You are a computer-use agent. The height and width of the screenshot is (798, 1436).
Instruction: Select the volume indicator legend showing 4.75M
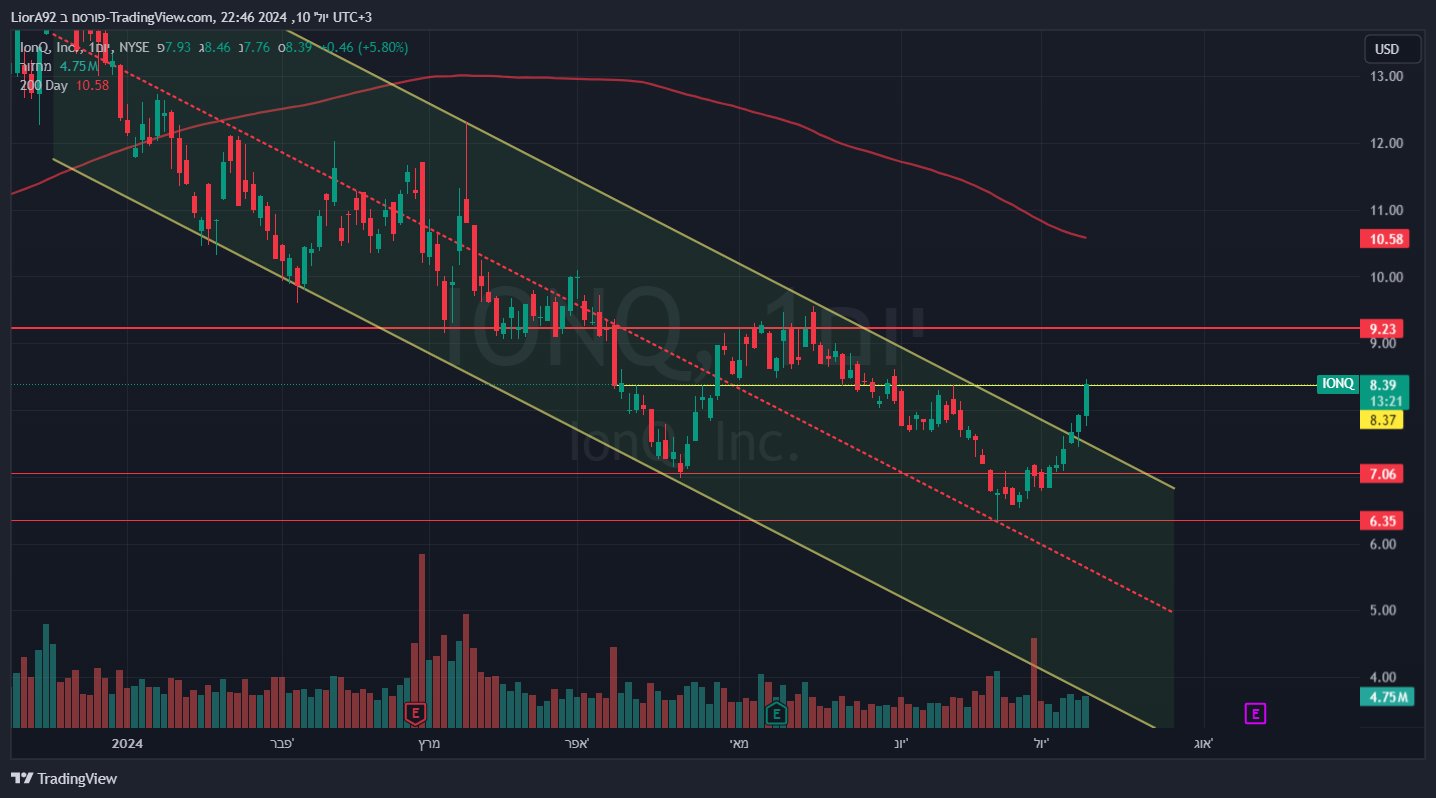coord(59,66)
